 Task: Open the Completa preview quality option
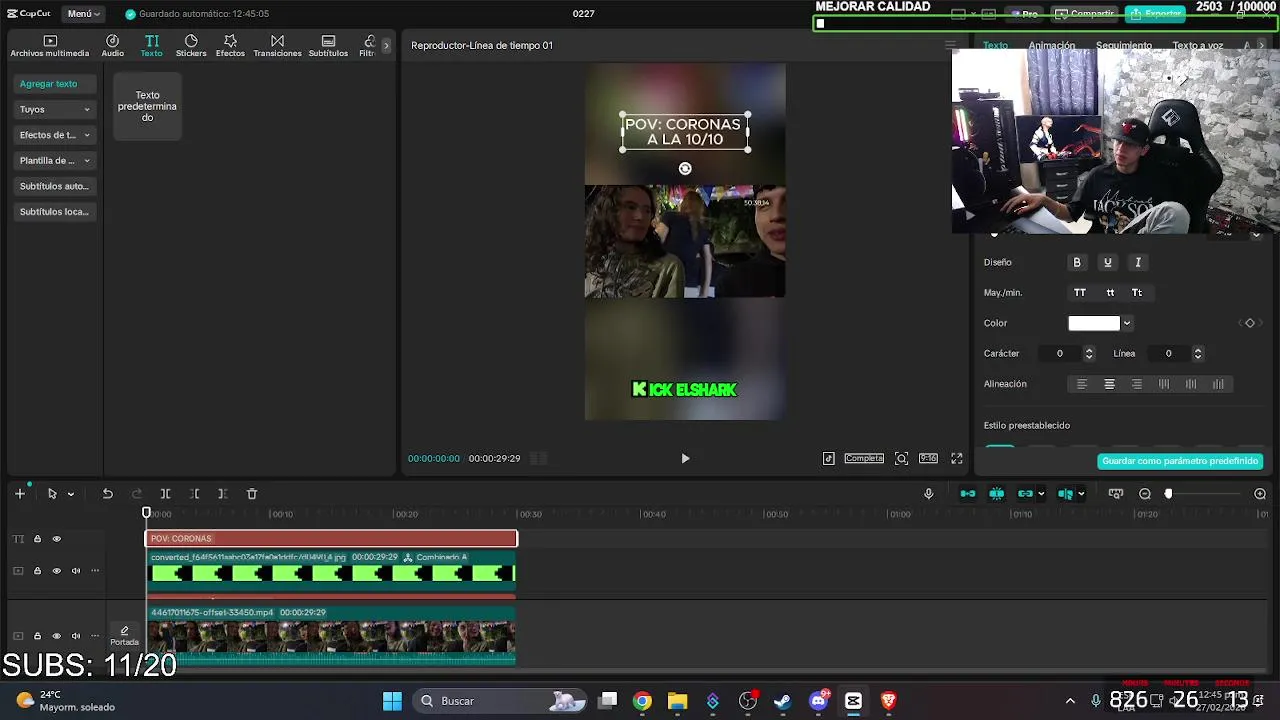tap(864, 458)
